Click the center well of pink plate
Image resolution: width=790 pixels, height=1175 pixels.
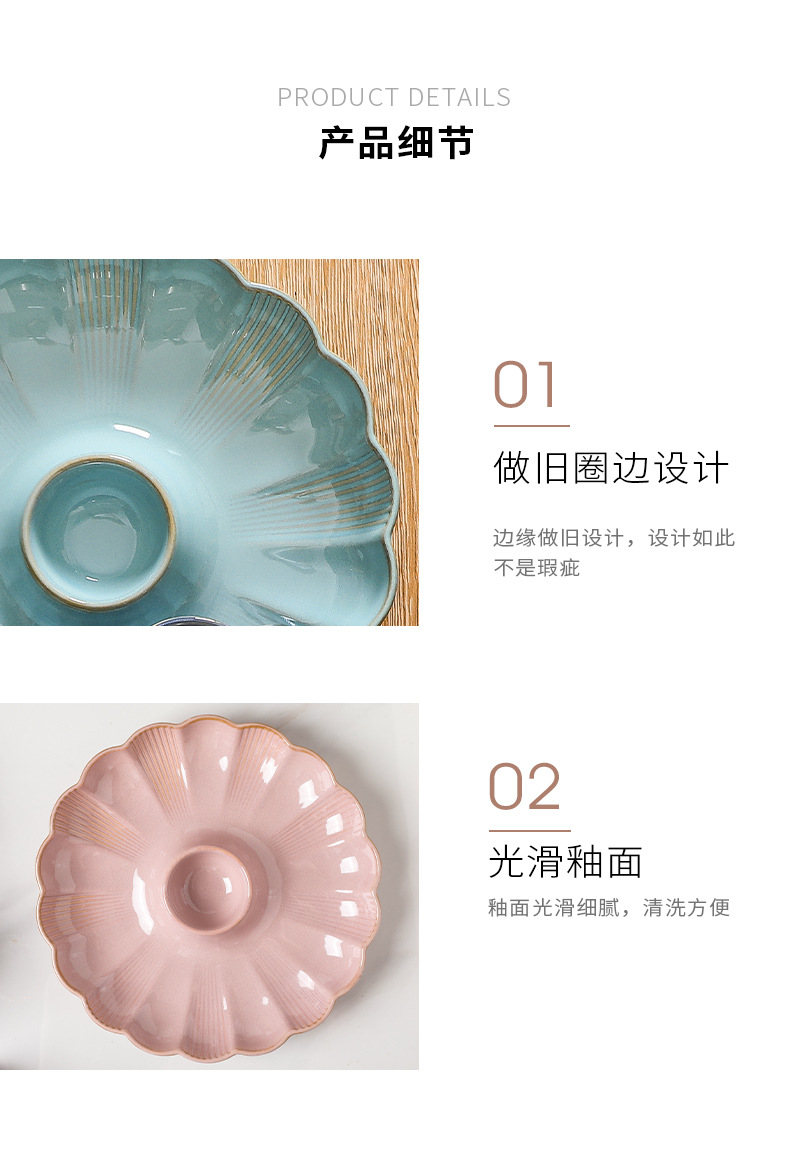pyautogui.click(x=209, y=889)
